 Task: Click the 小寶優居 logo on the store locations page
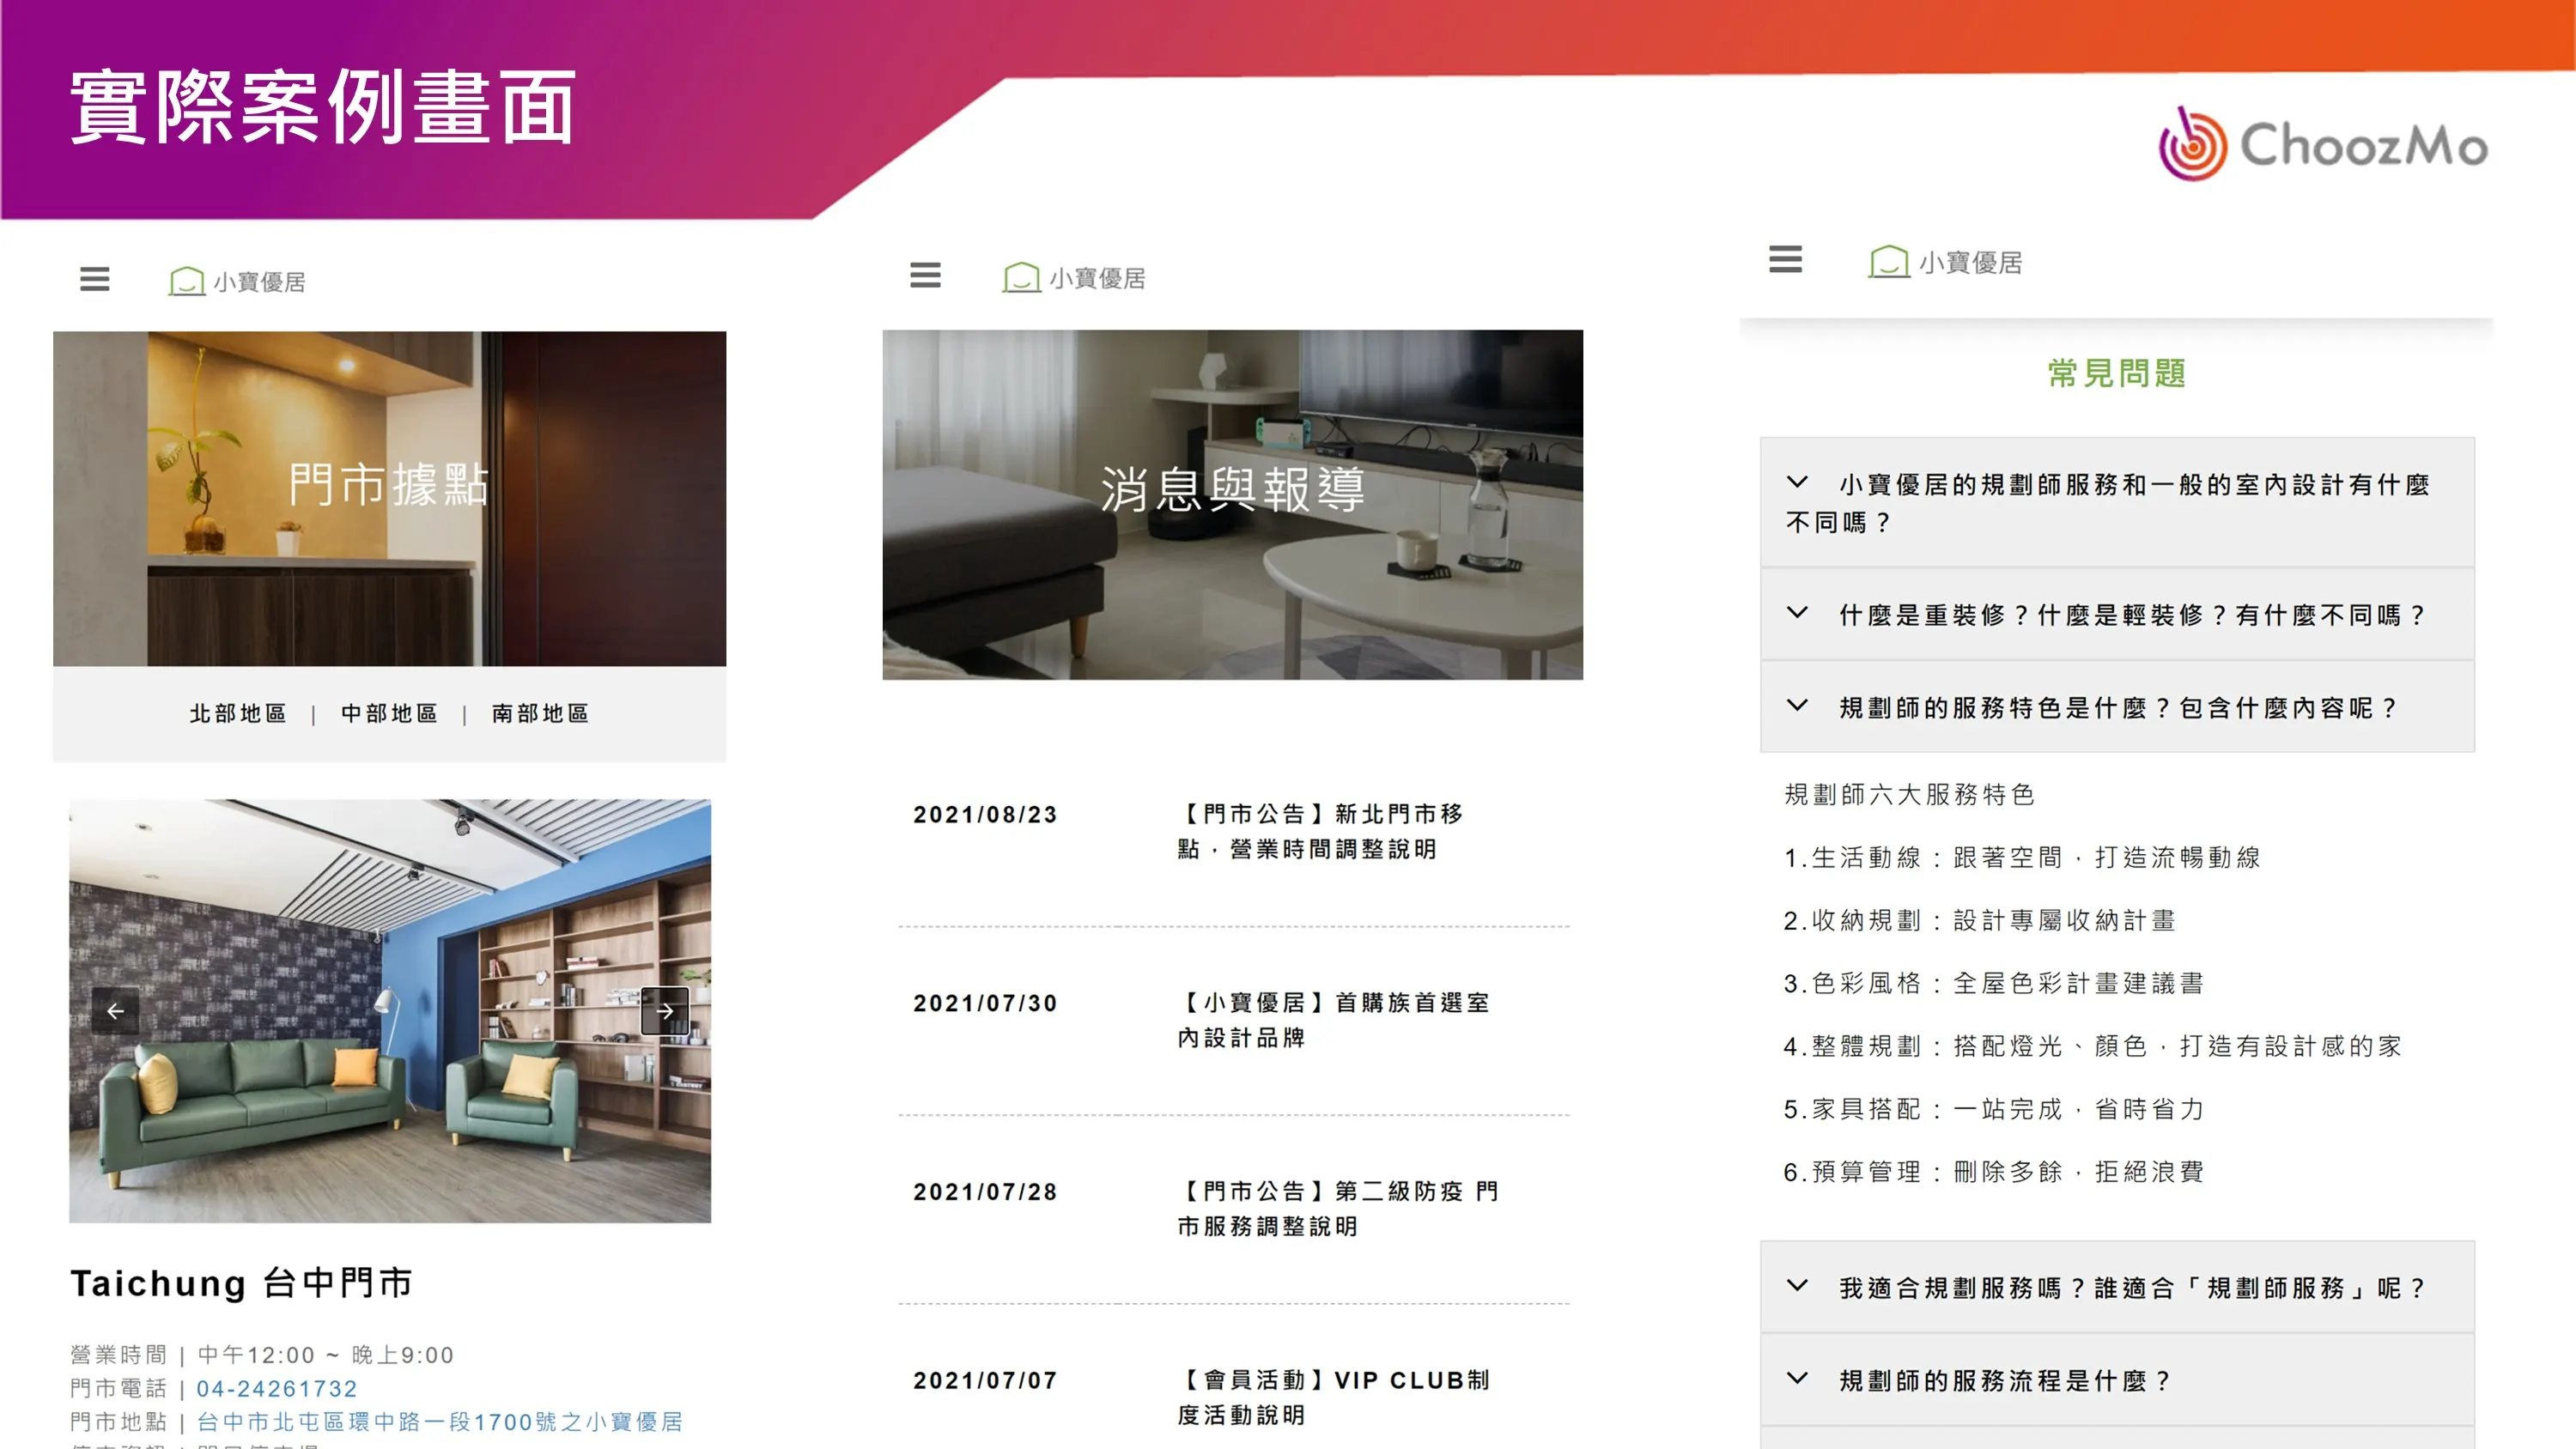[238, 281]
